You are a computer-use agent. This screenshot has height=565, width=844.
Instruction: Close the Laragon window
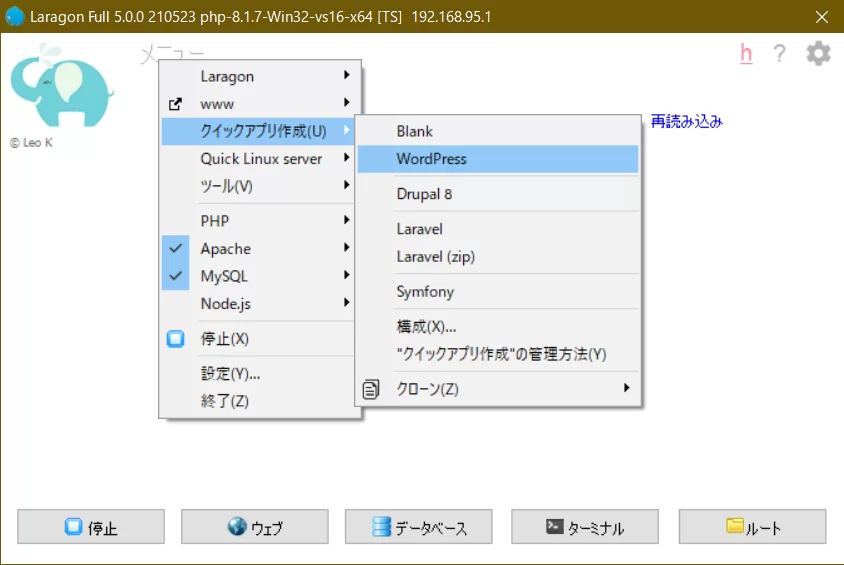pos(822,17)
